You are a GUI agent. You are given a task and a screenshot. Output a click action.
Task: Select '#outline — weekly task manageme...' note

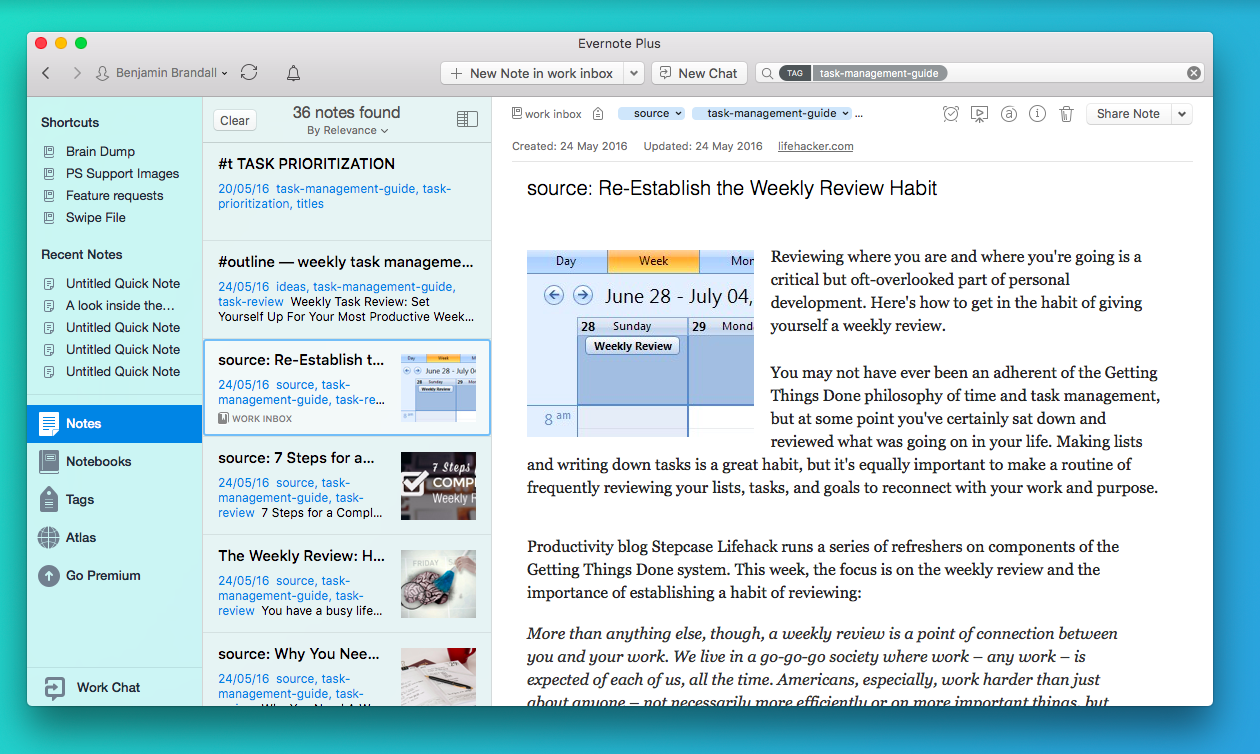click(347, 290)
